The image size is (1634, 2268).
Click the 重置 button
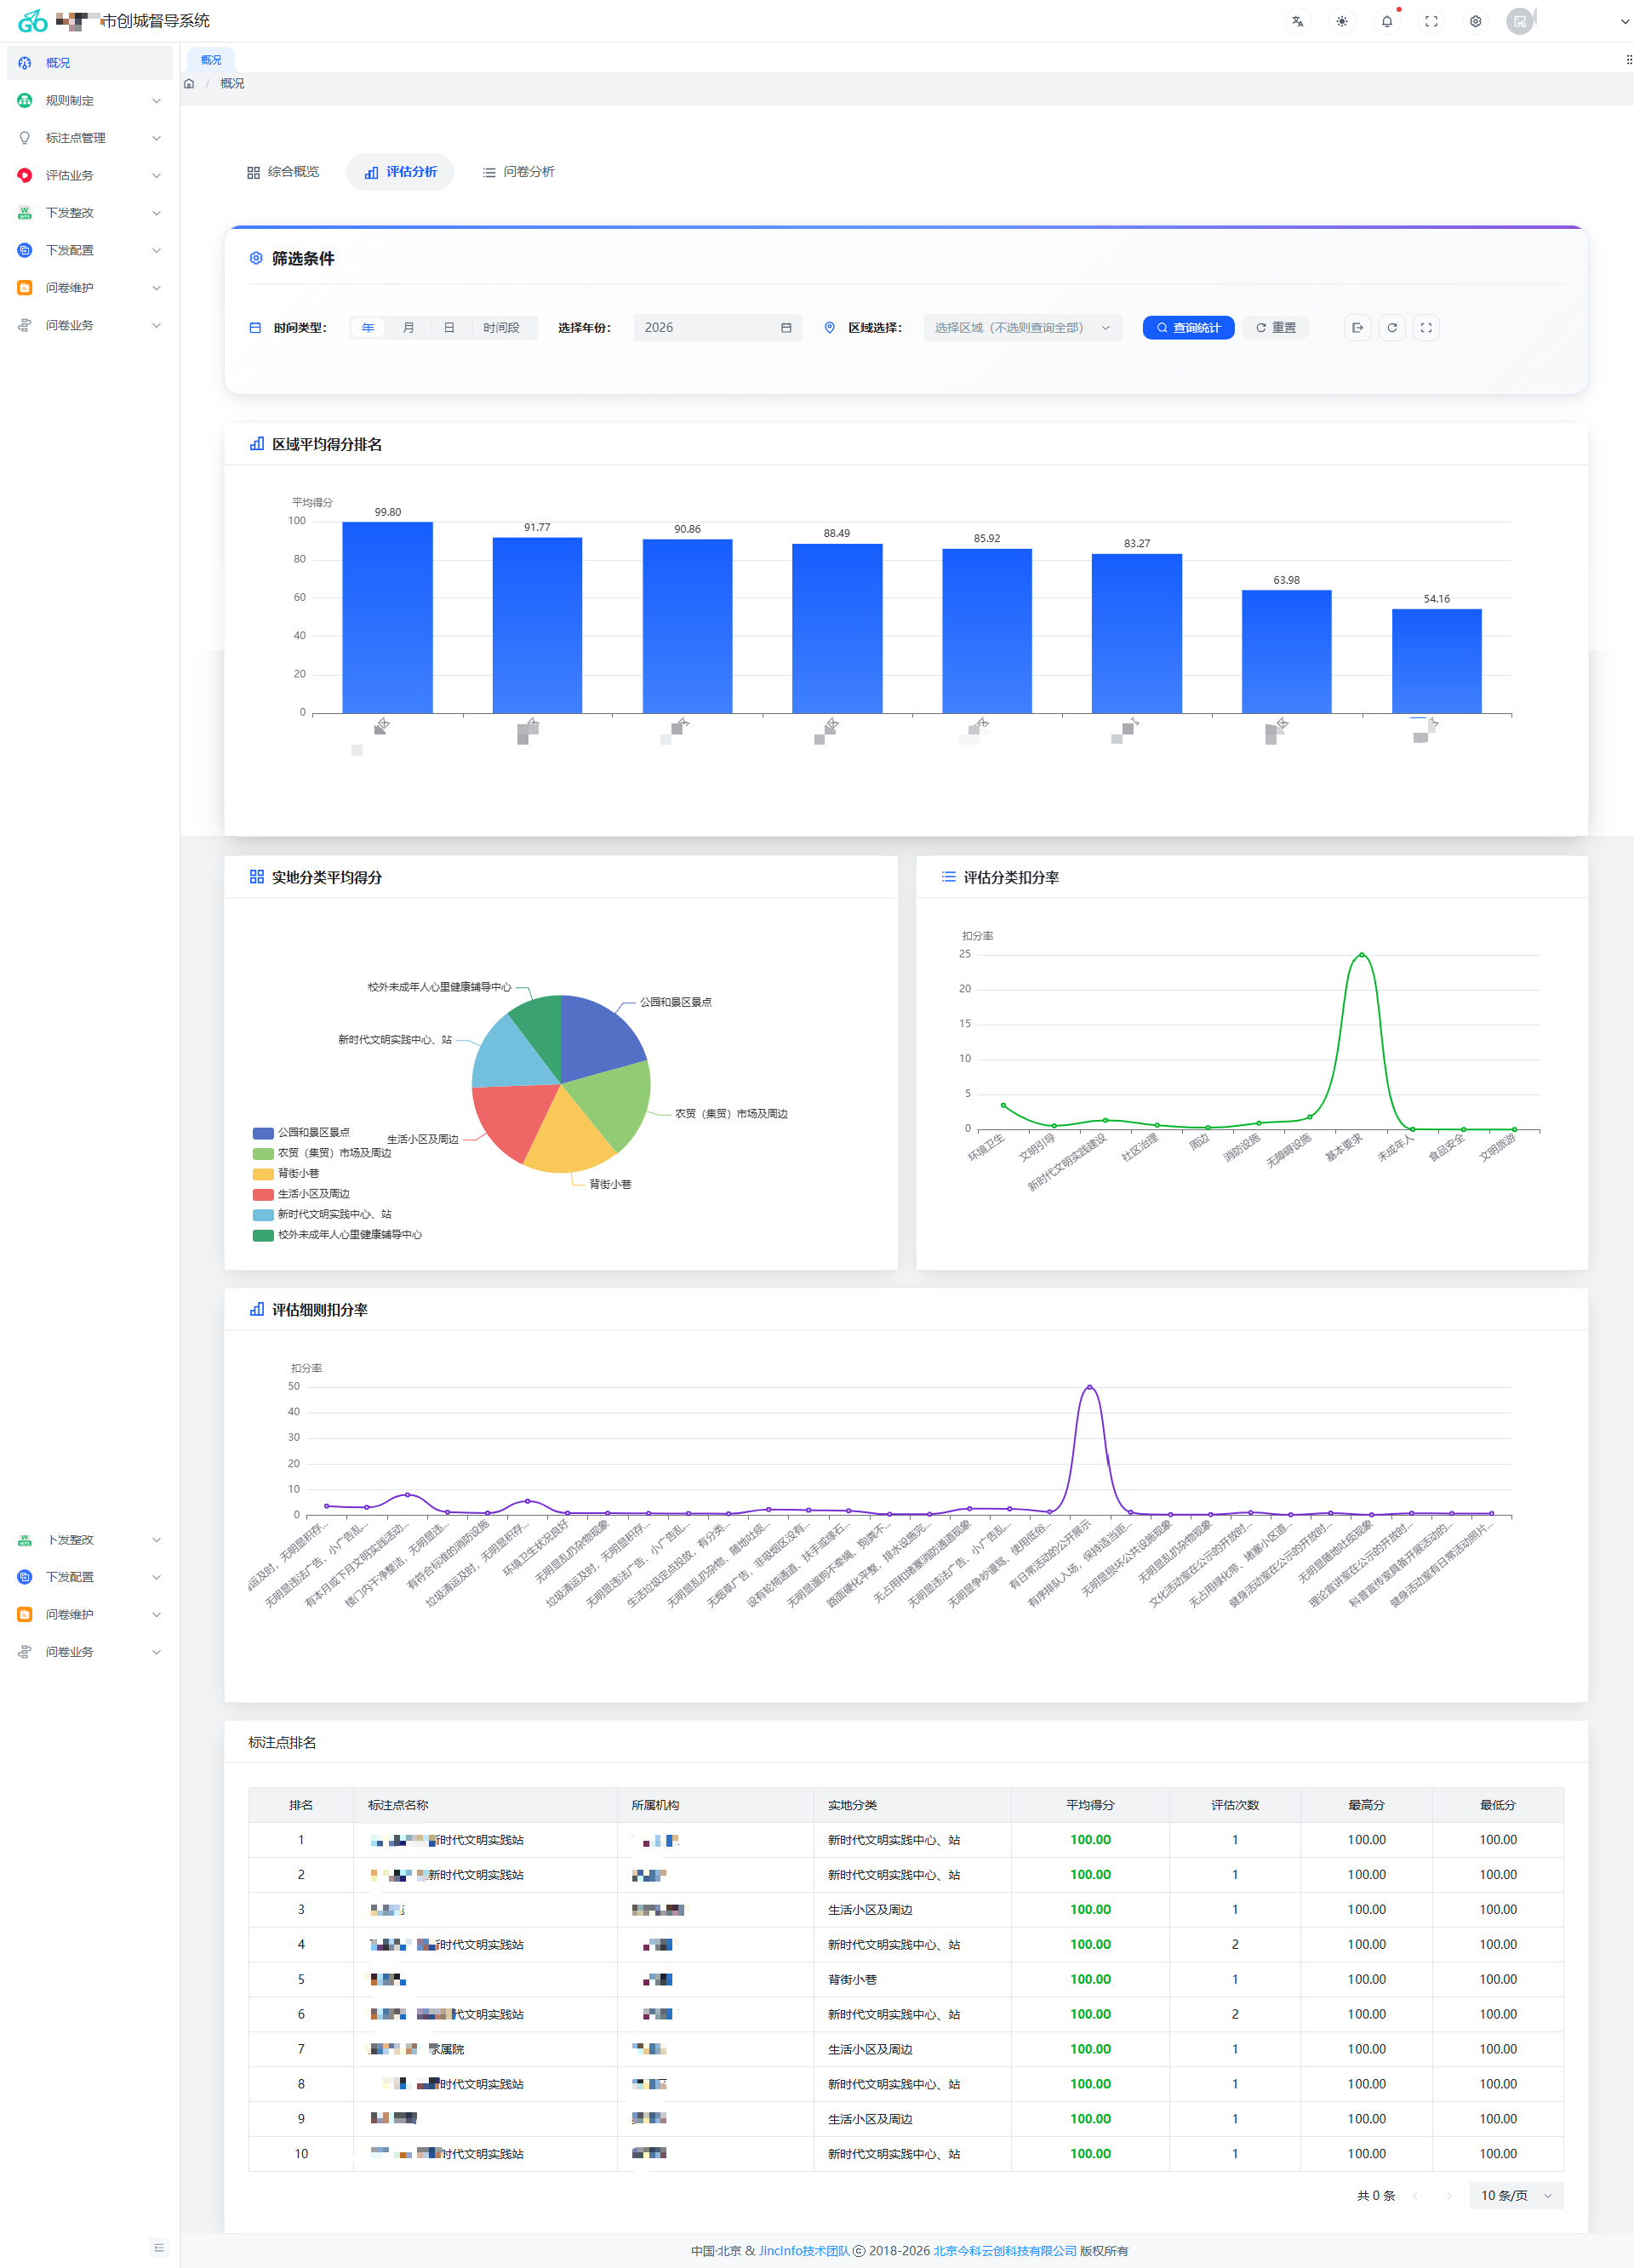pyautogui.click(x=1276, y=328)
